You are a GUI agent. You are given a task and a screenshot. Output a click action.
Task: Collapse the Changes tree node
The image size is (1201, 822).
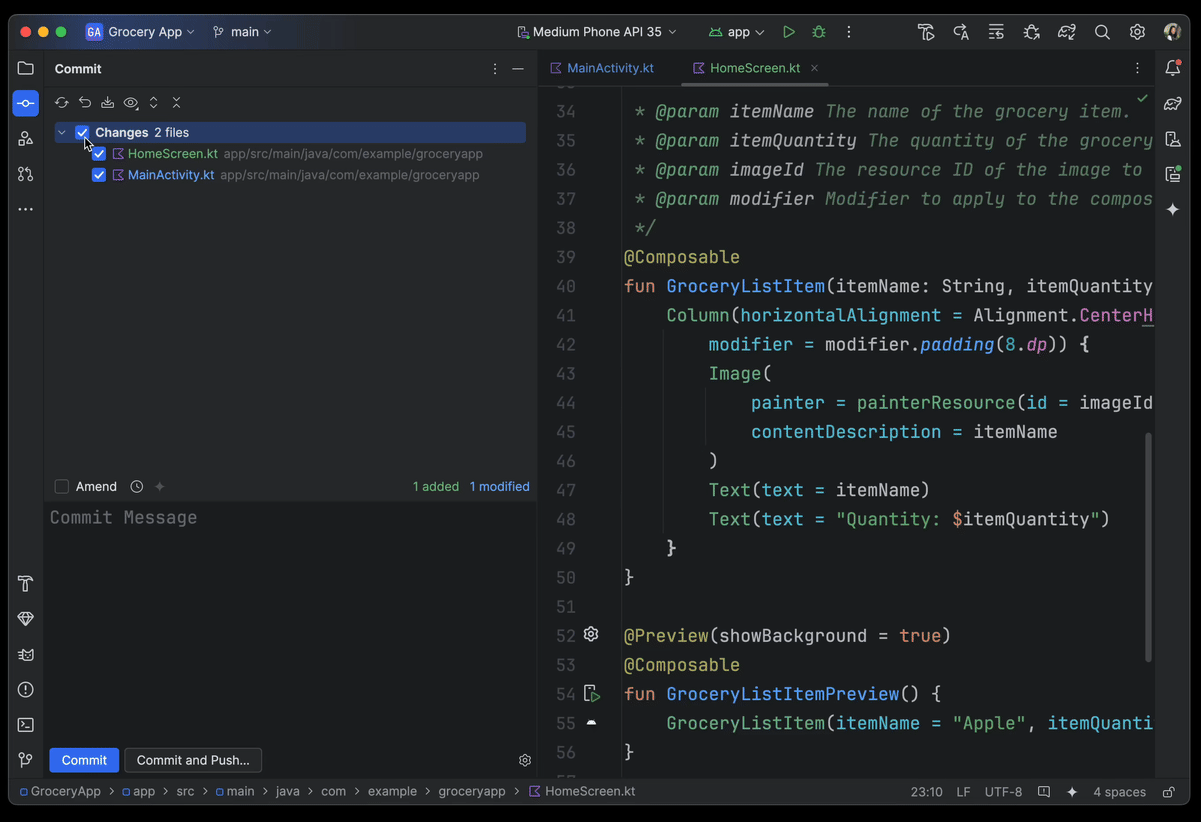pos(62,131)
